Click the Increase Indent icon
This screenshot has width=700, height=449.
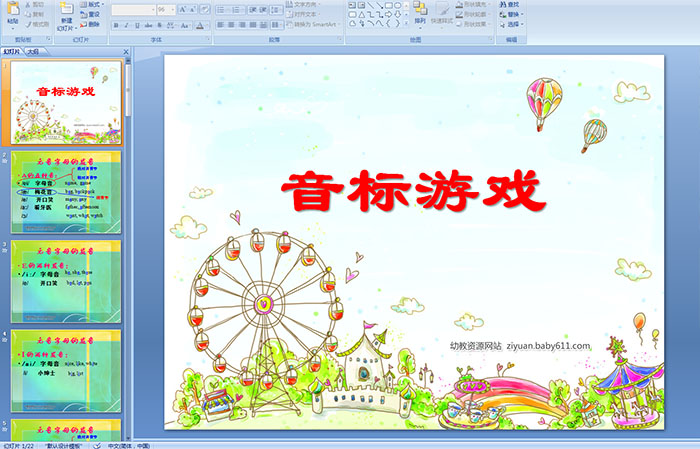pyautogui.click(x=263, y=10)
